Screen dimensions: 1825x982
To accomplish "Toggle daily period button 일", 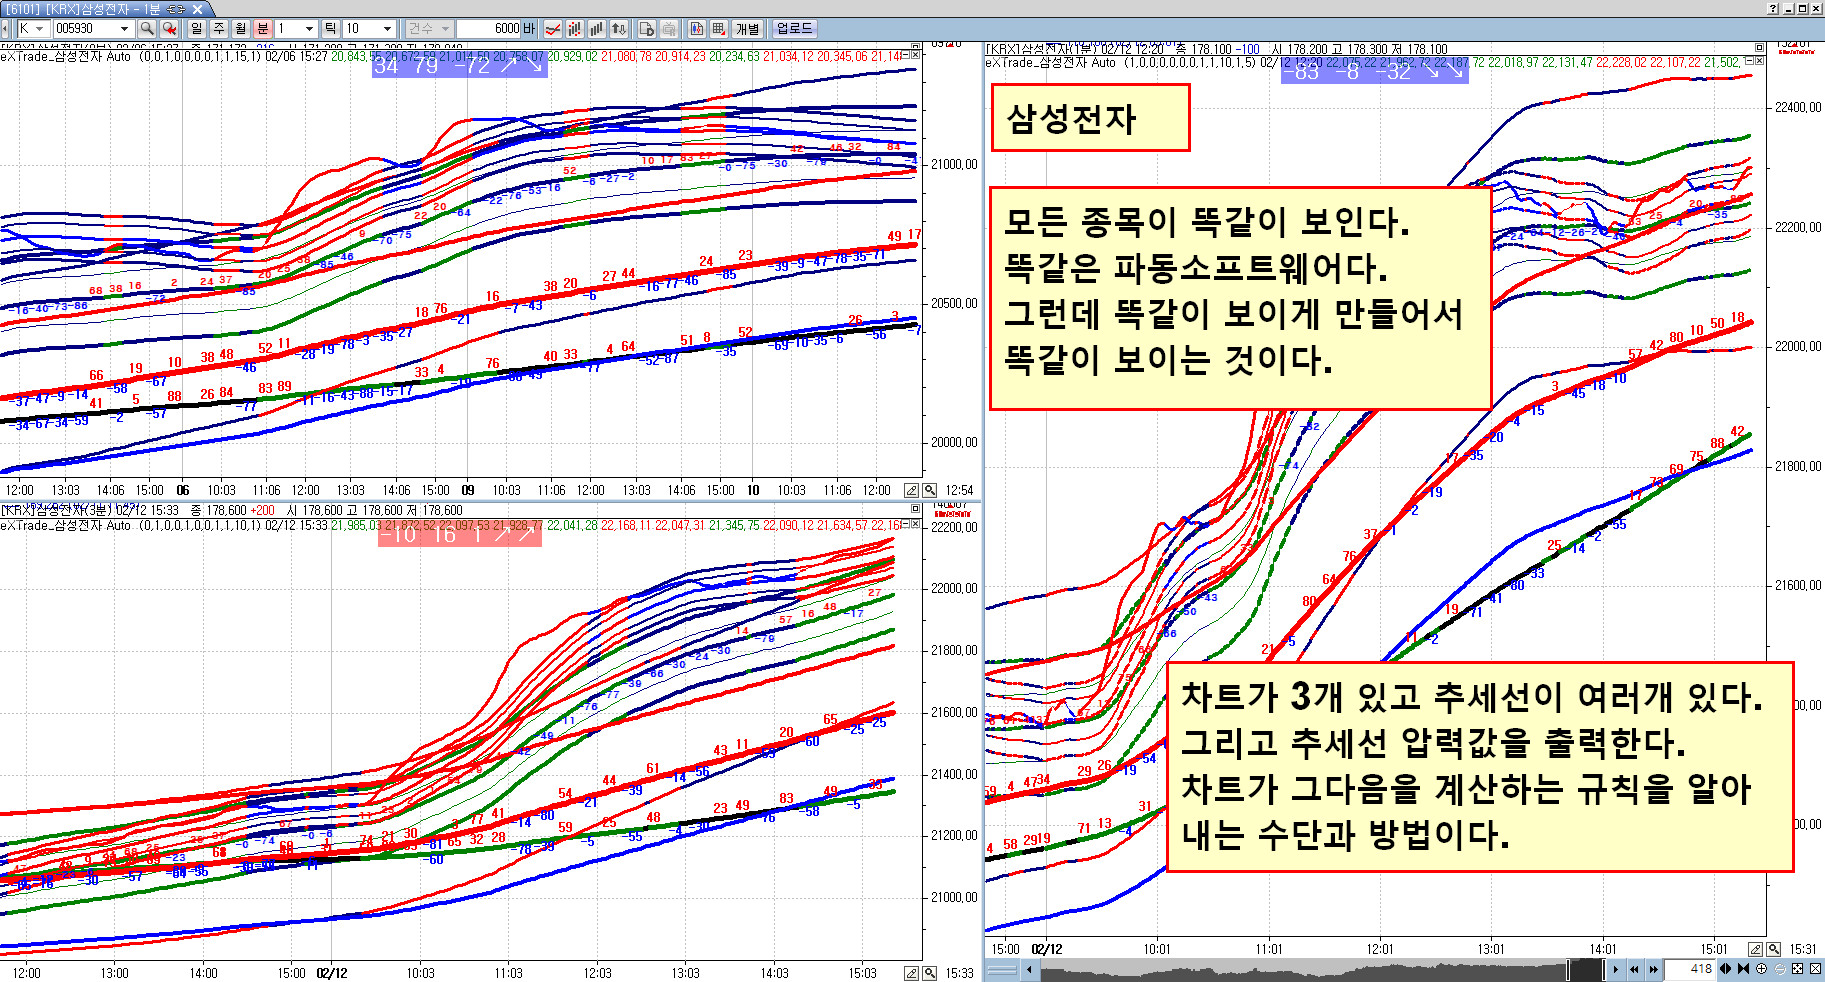I will [x=197, y=29].
